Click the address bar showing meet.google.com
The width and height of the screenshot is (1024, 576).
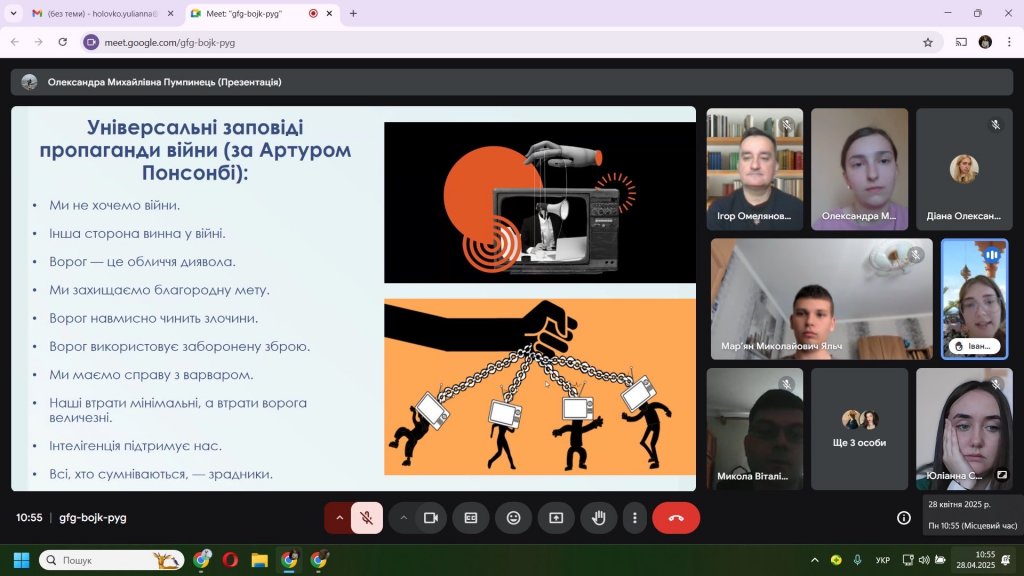point(500,42)
